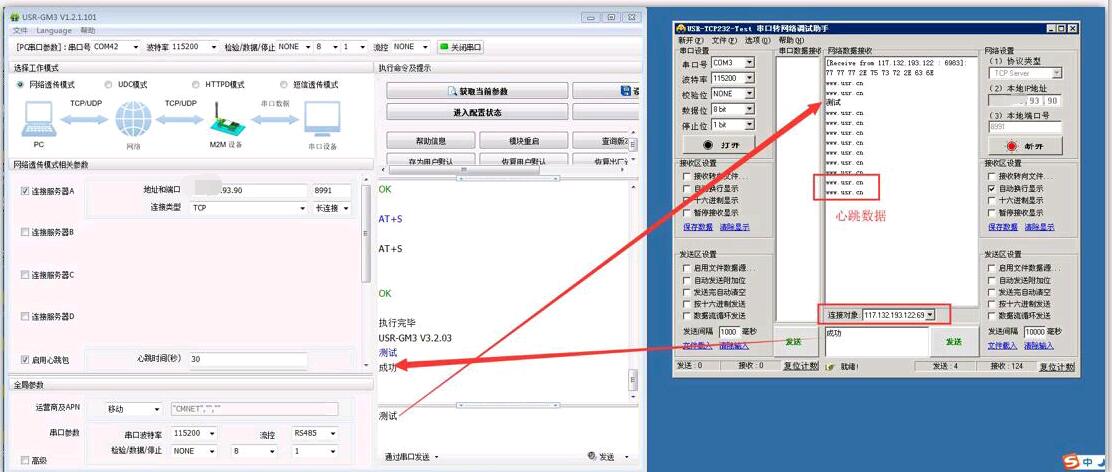Click the red 断开 disconnect button

[x=1024, y=146]
